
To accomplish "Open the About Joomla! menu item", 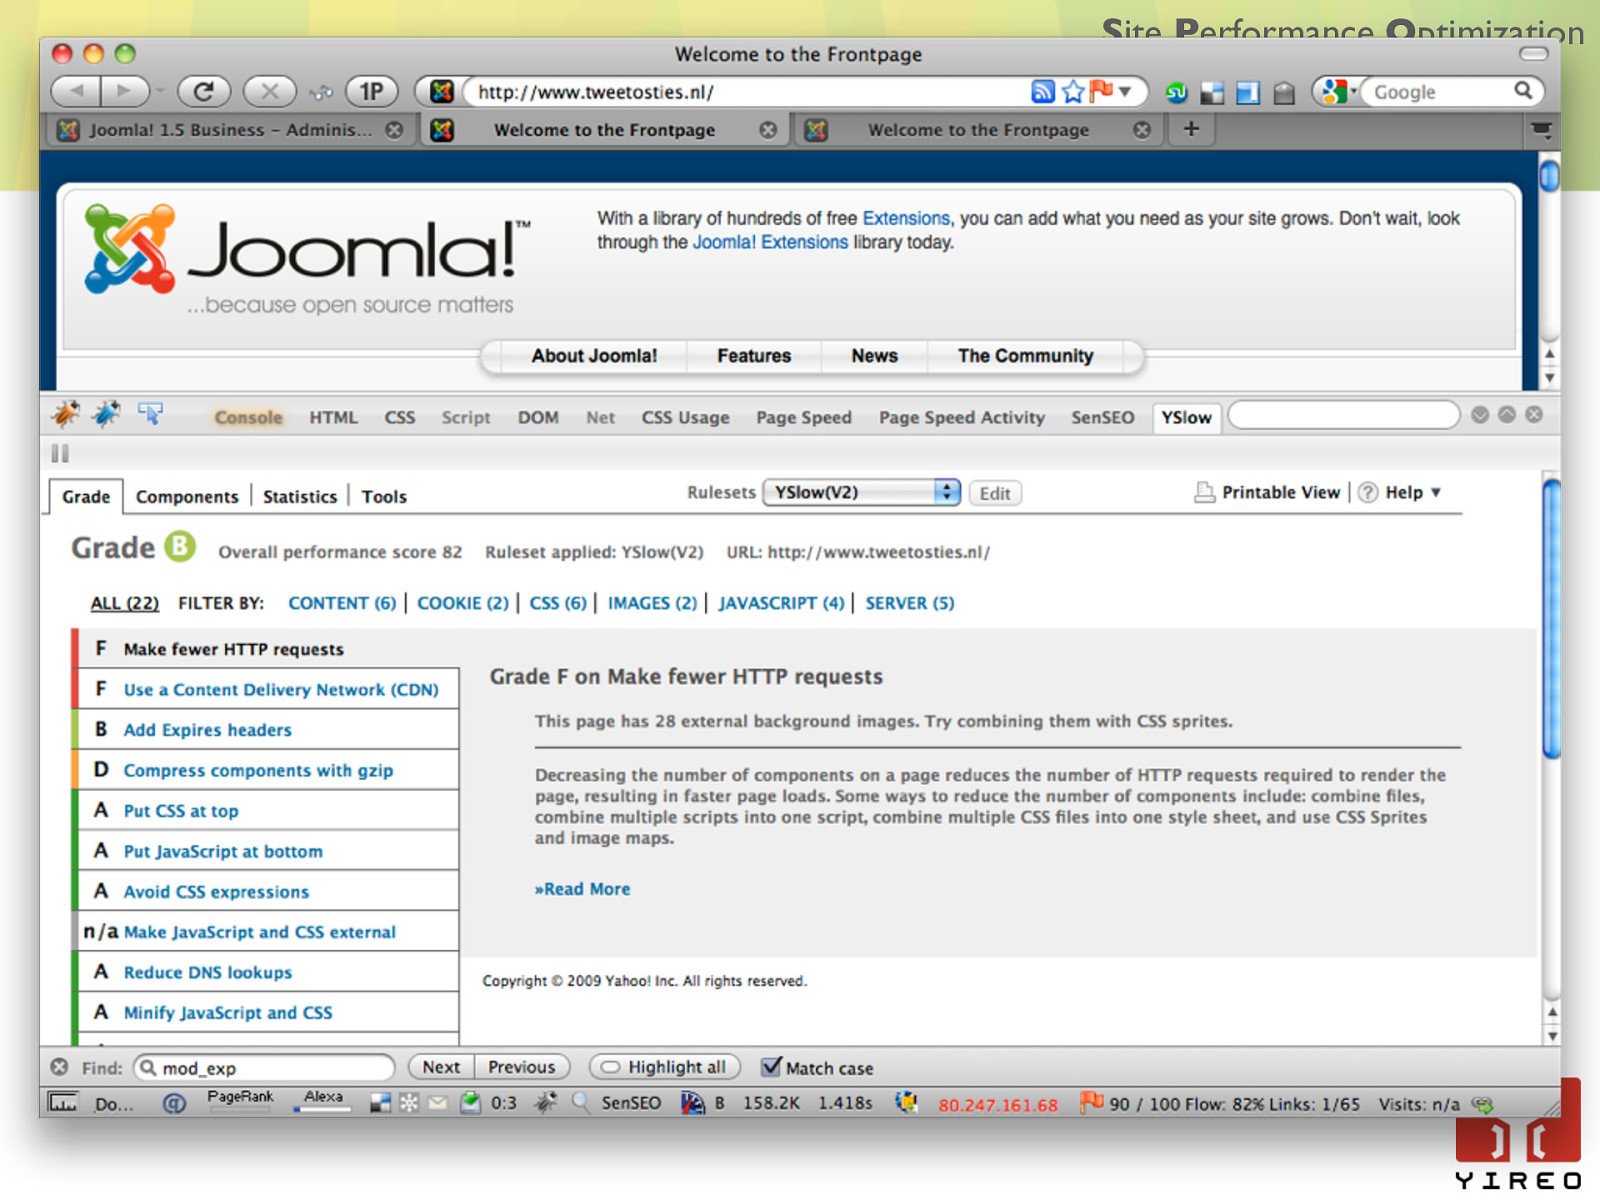I will (594, 356).
